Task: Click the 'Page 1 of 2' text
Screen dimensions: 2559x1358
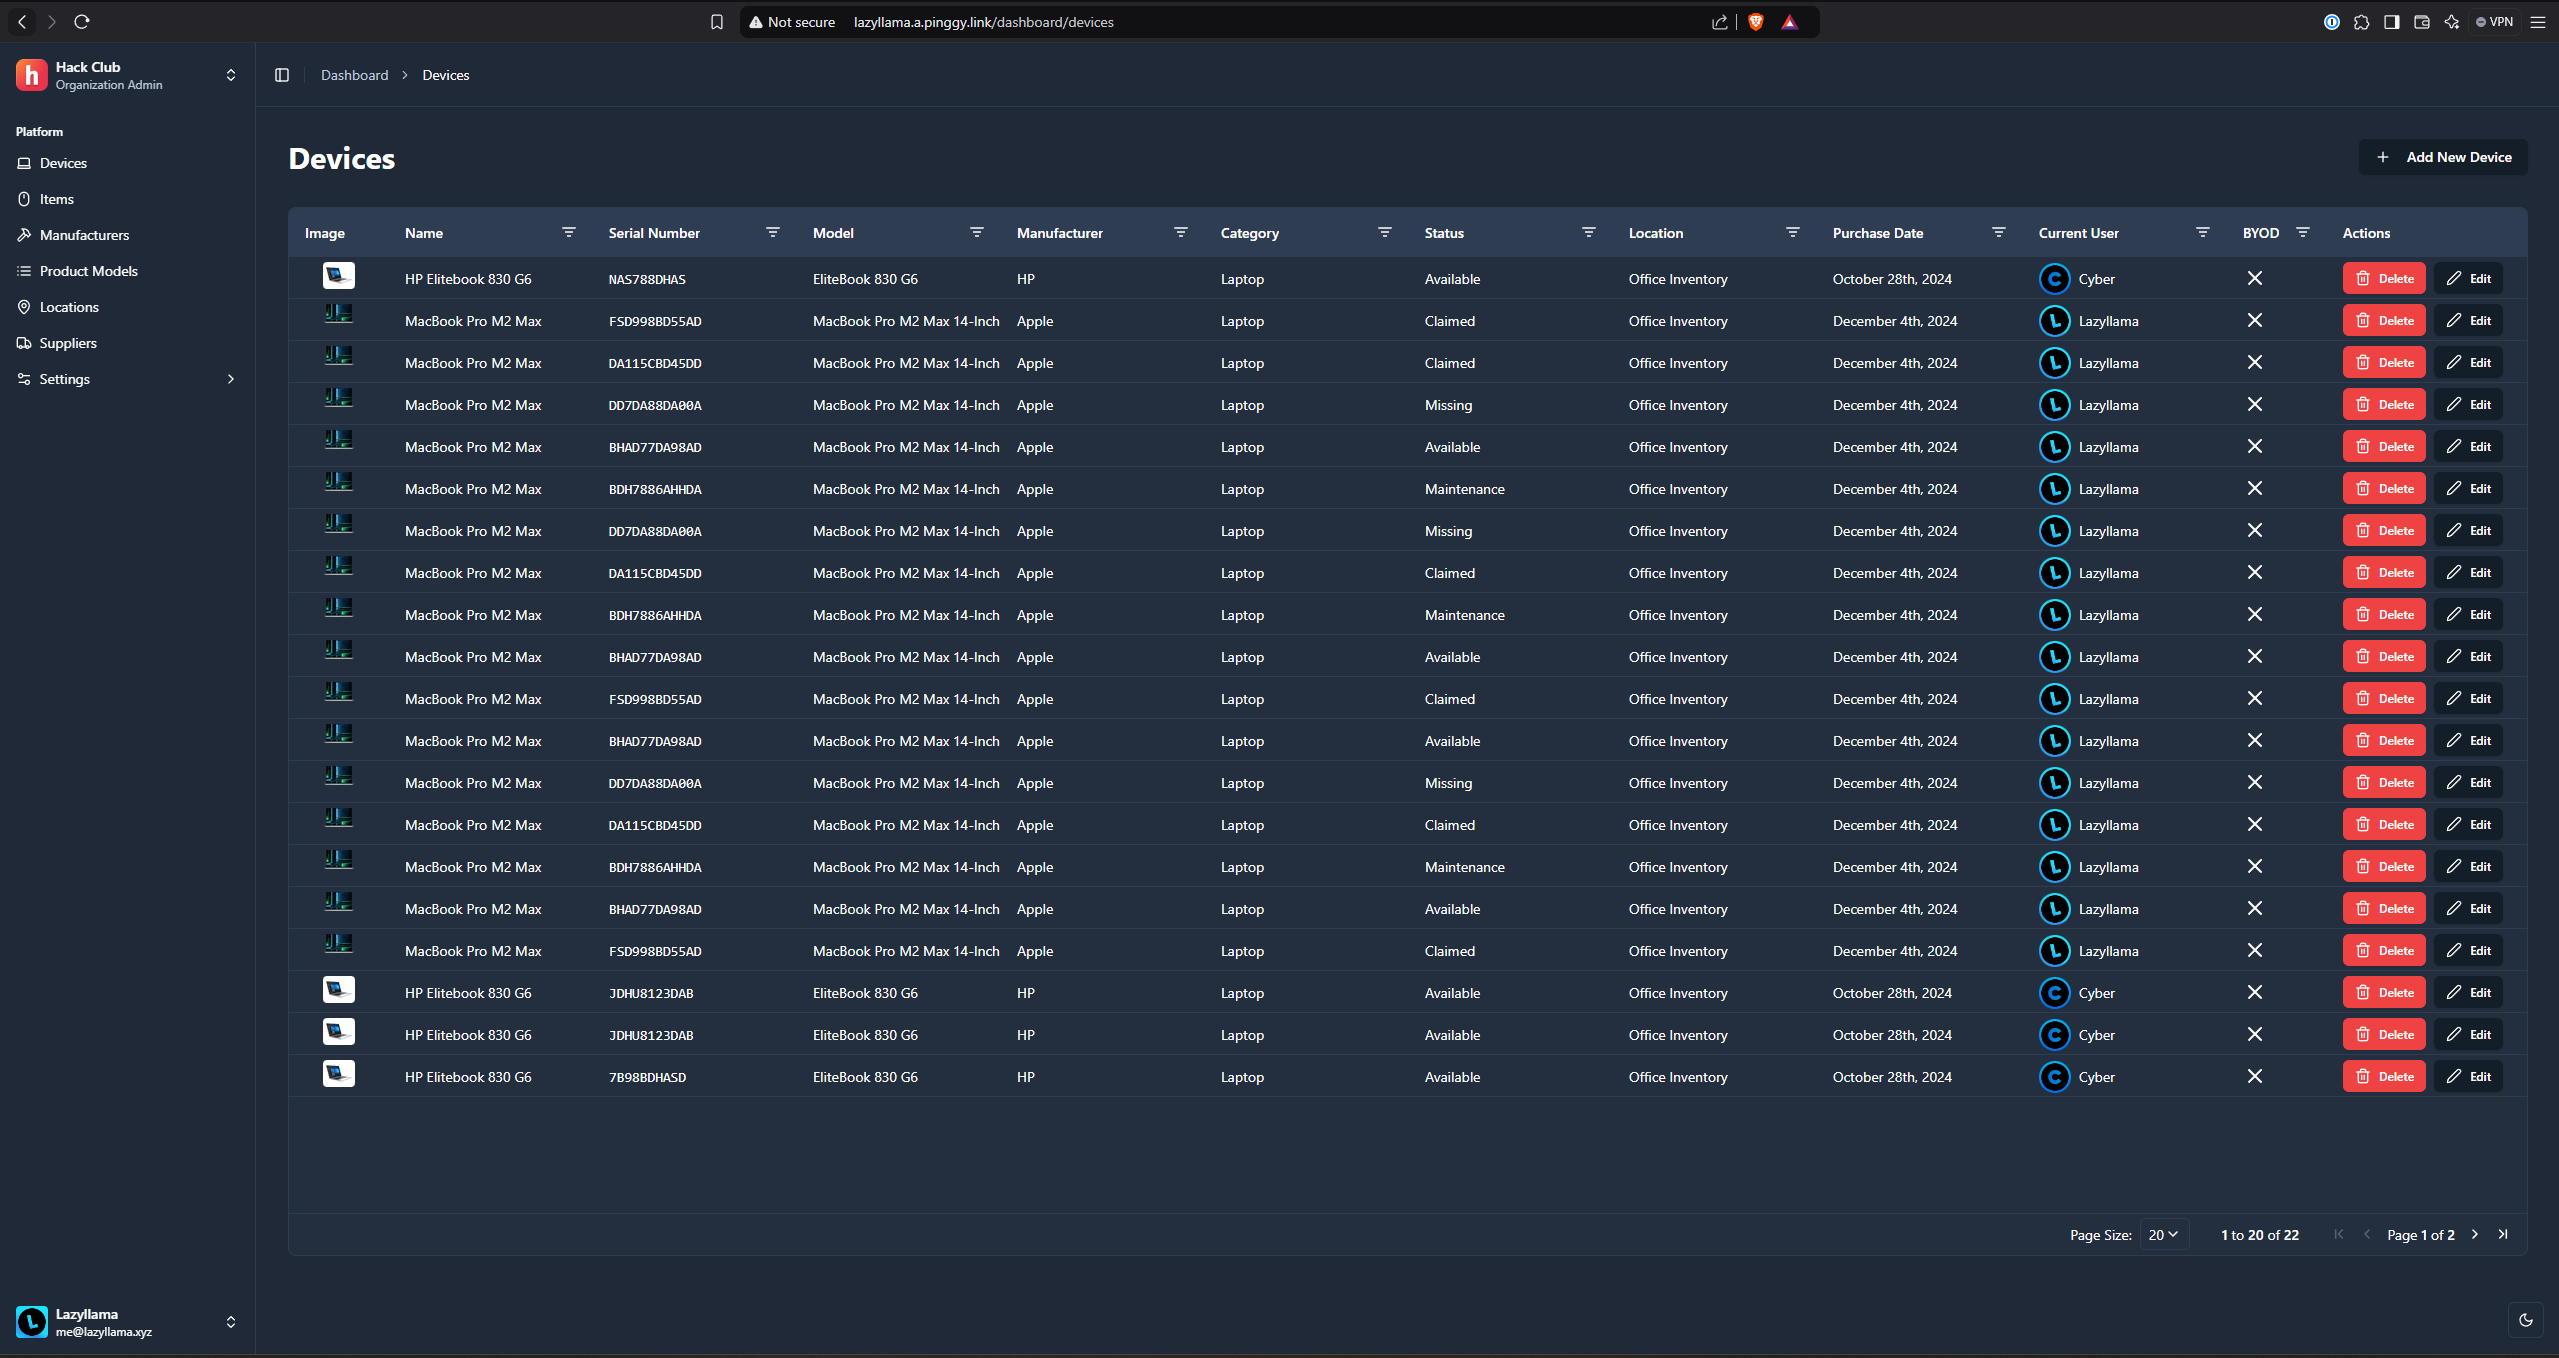Action: (x=2420, y=1235)
